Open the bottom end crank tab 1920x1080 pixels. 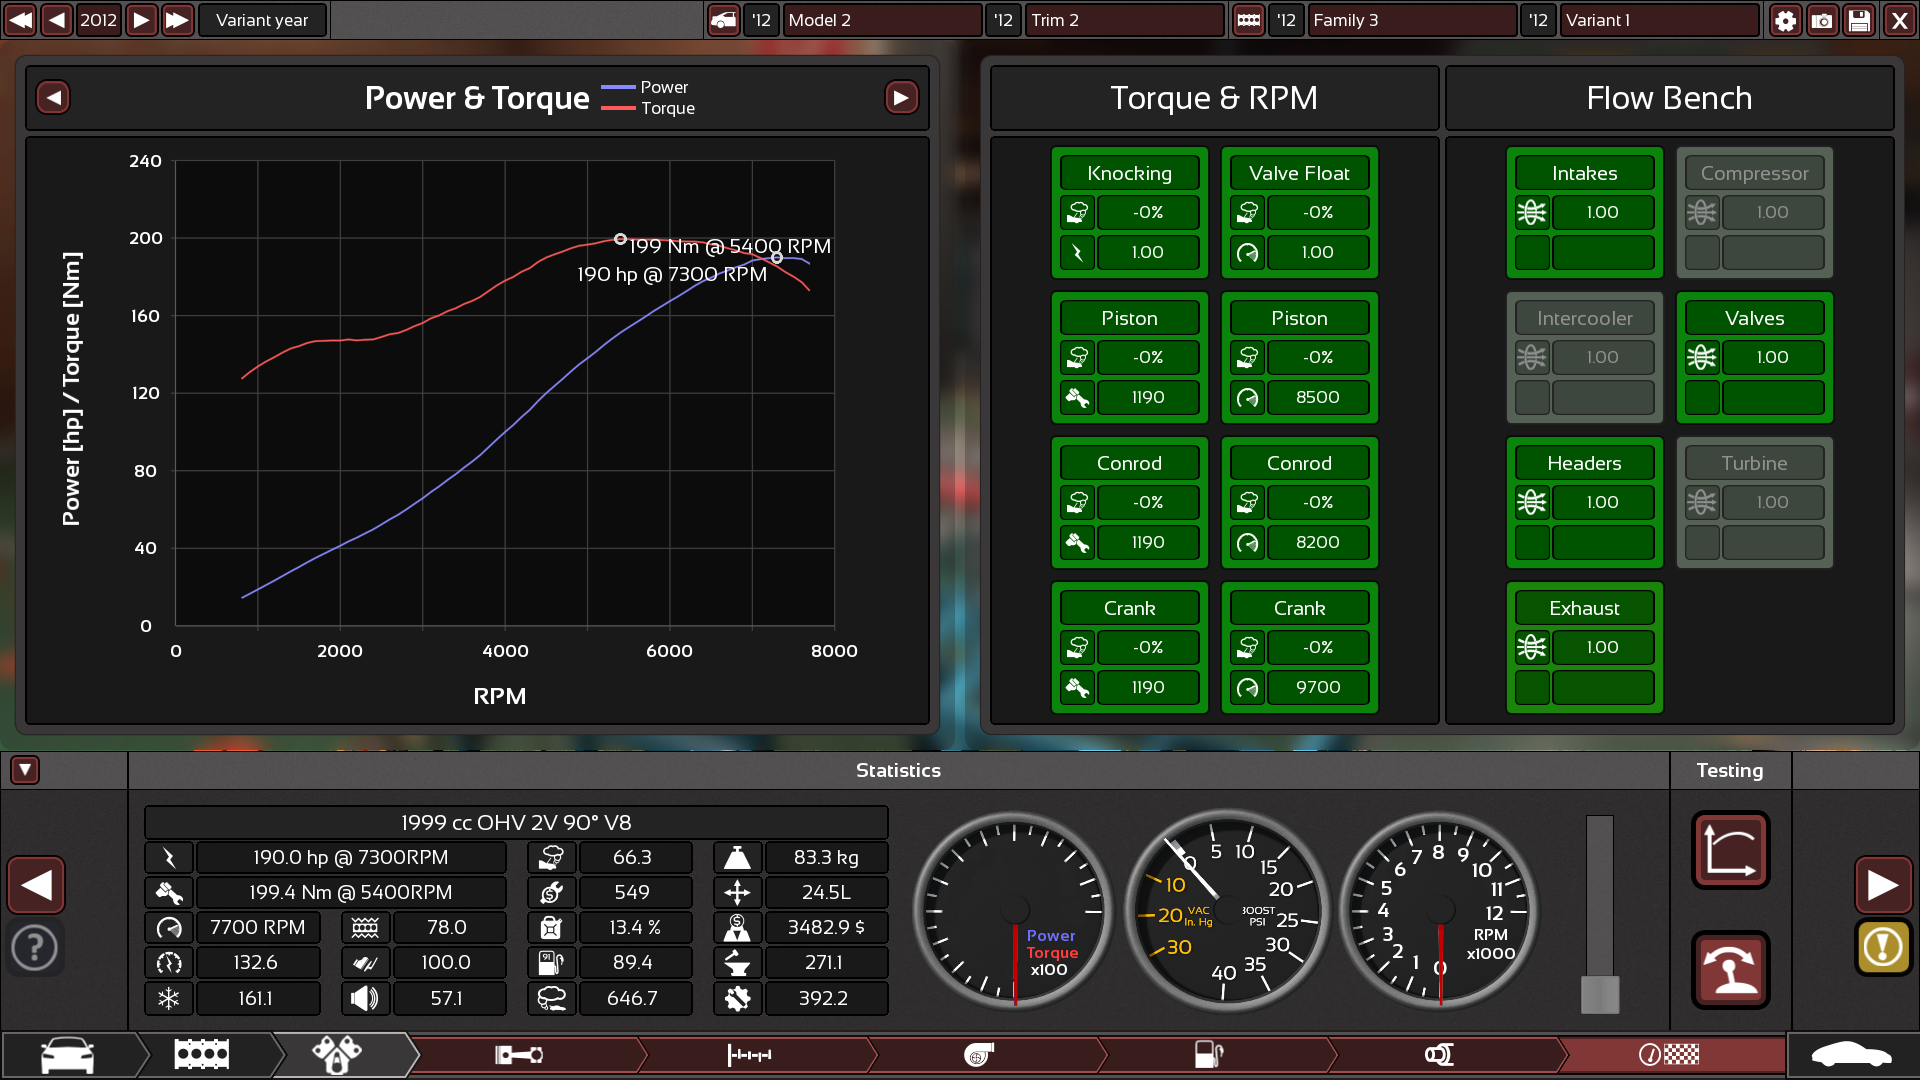pos(519,1055)
